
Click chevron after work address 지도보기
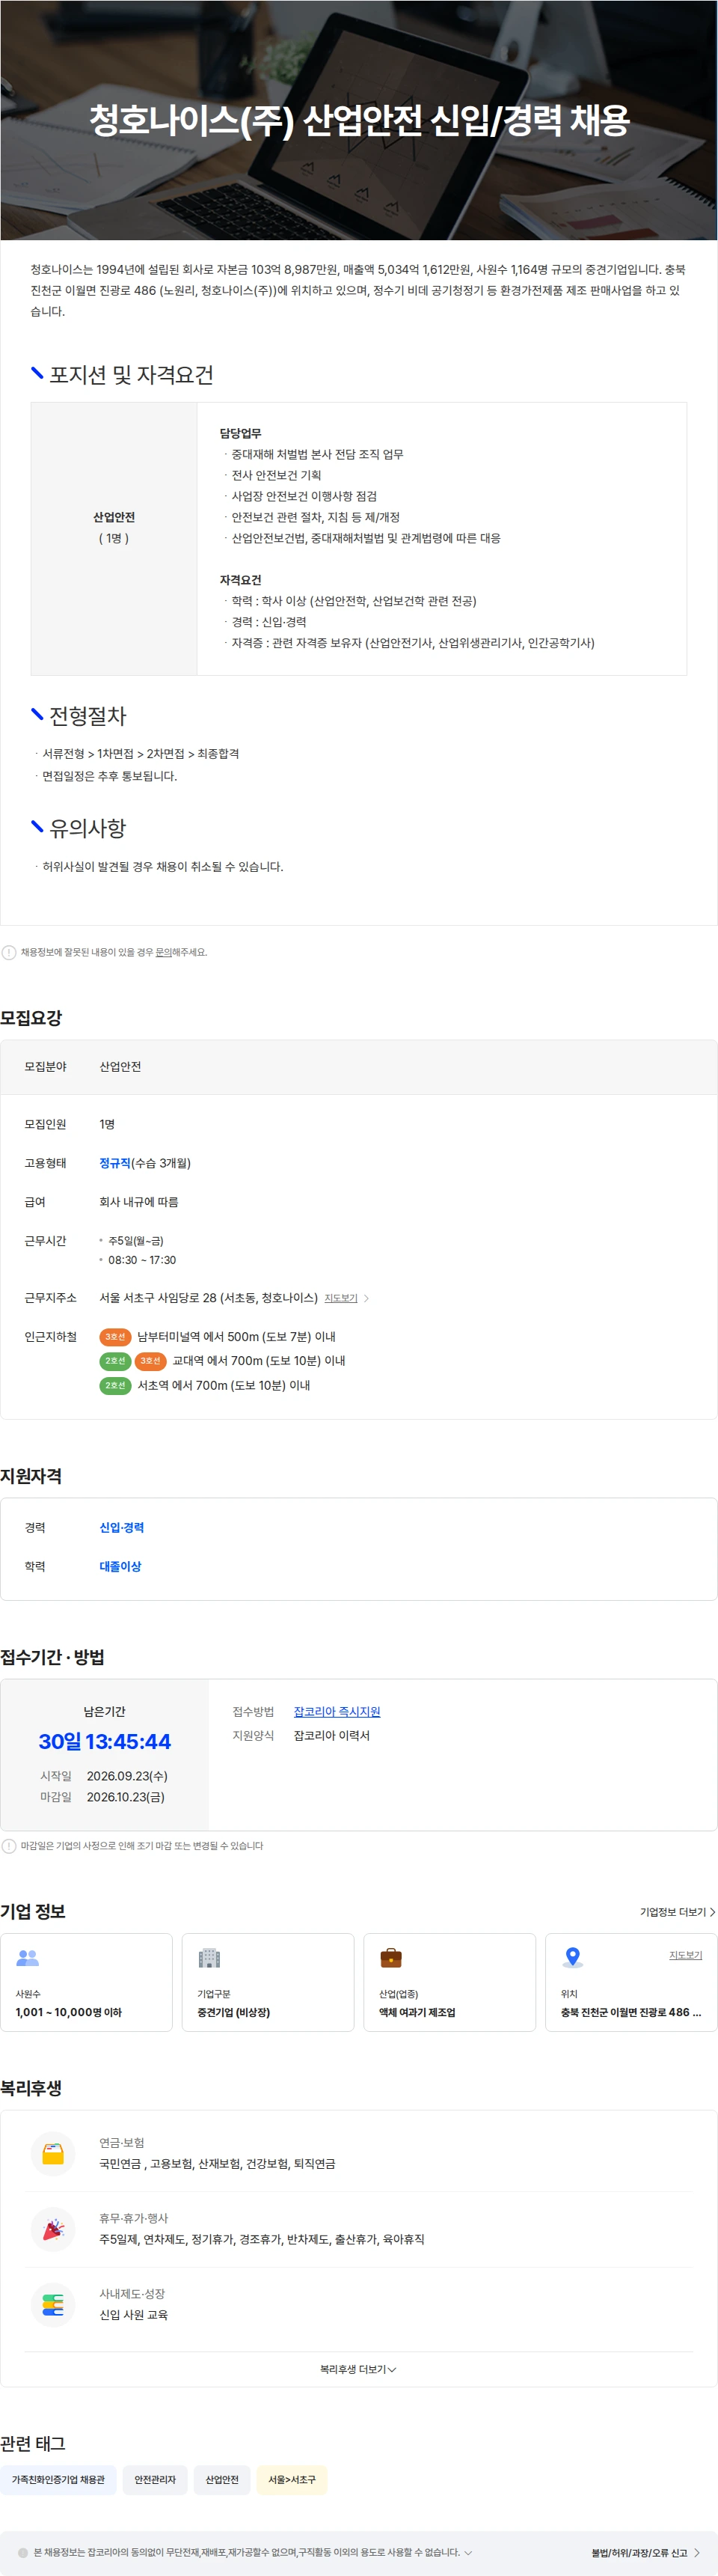coord(366,1298)
